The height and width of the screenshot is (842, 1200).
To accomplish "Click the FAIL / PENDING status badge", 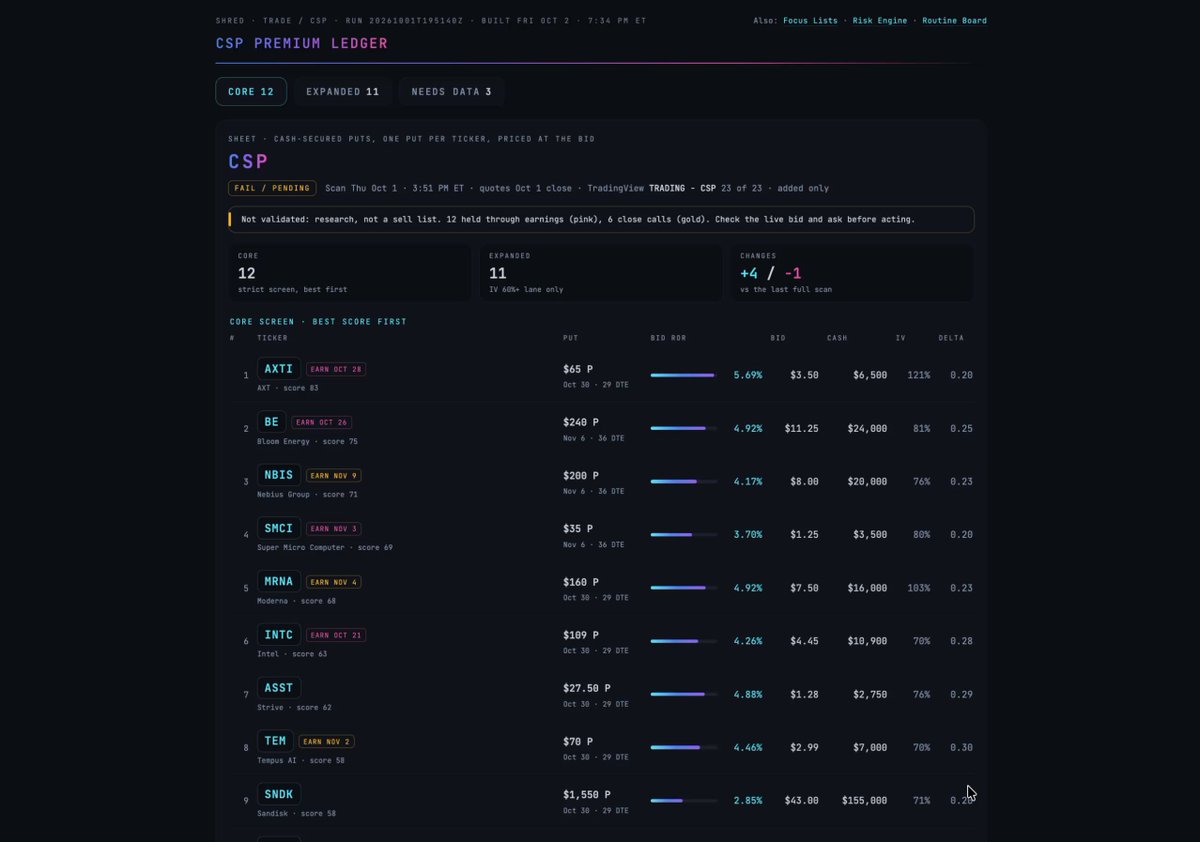I will pos(272,188).
